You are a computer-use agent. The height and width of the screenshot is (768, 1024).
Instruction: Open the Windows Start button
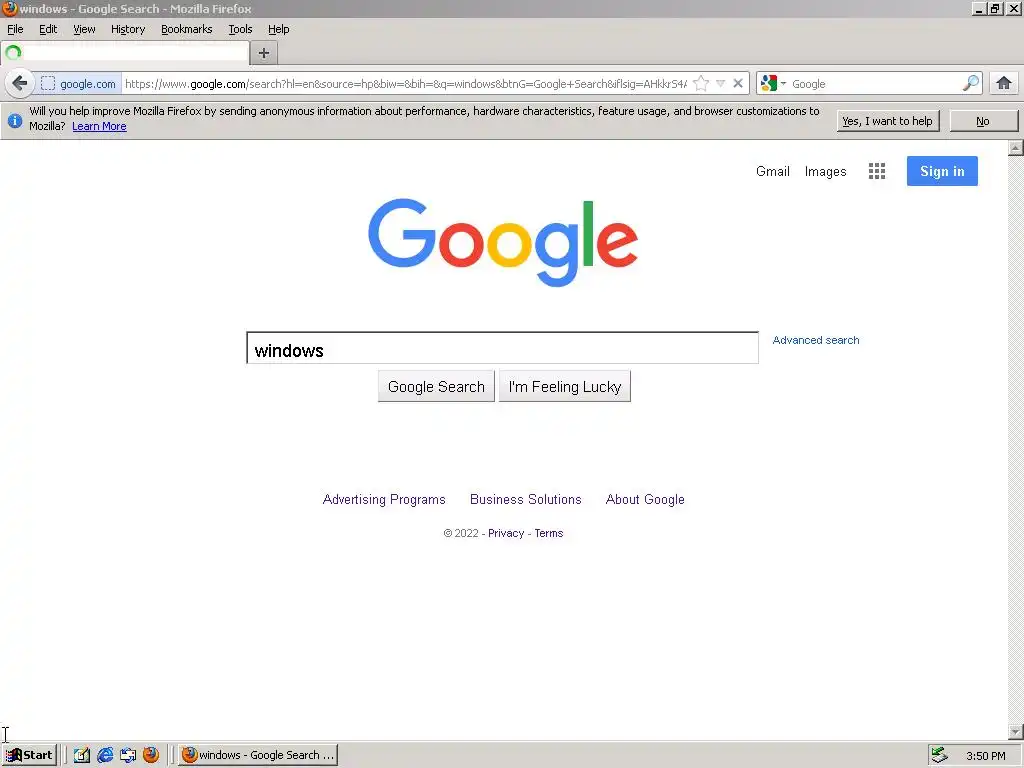(29, 755)
